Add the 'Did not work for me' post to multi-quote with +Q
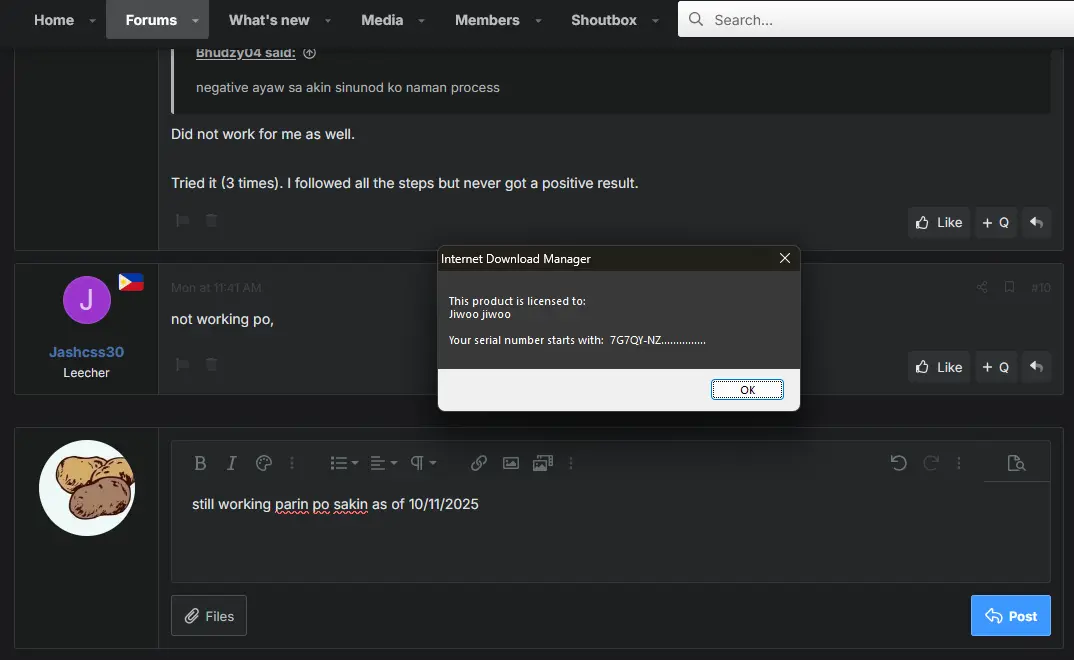This screenshot has width=1074, height=660. tap(996, 223)
